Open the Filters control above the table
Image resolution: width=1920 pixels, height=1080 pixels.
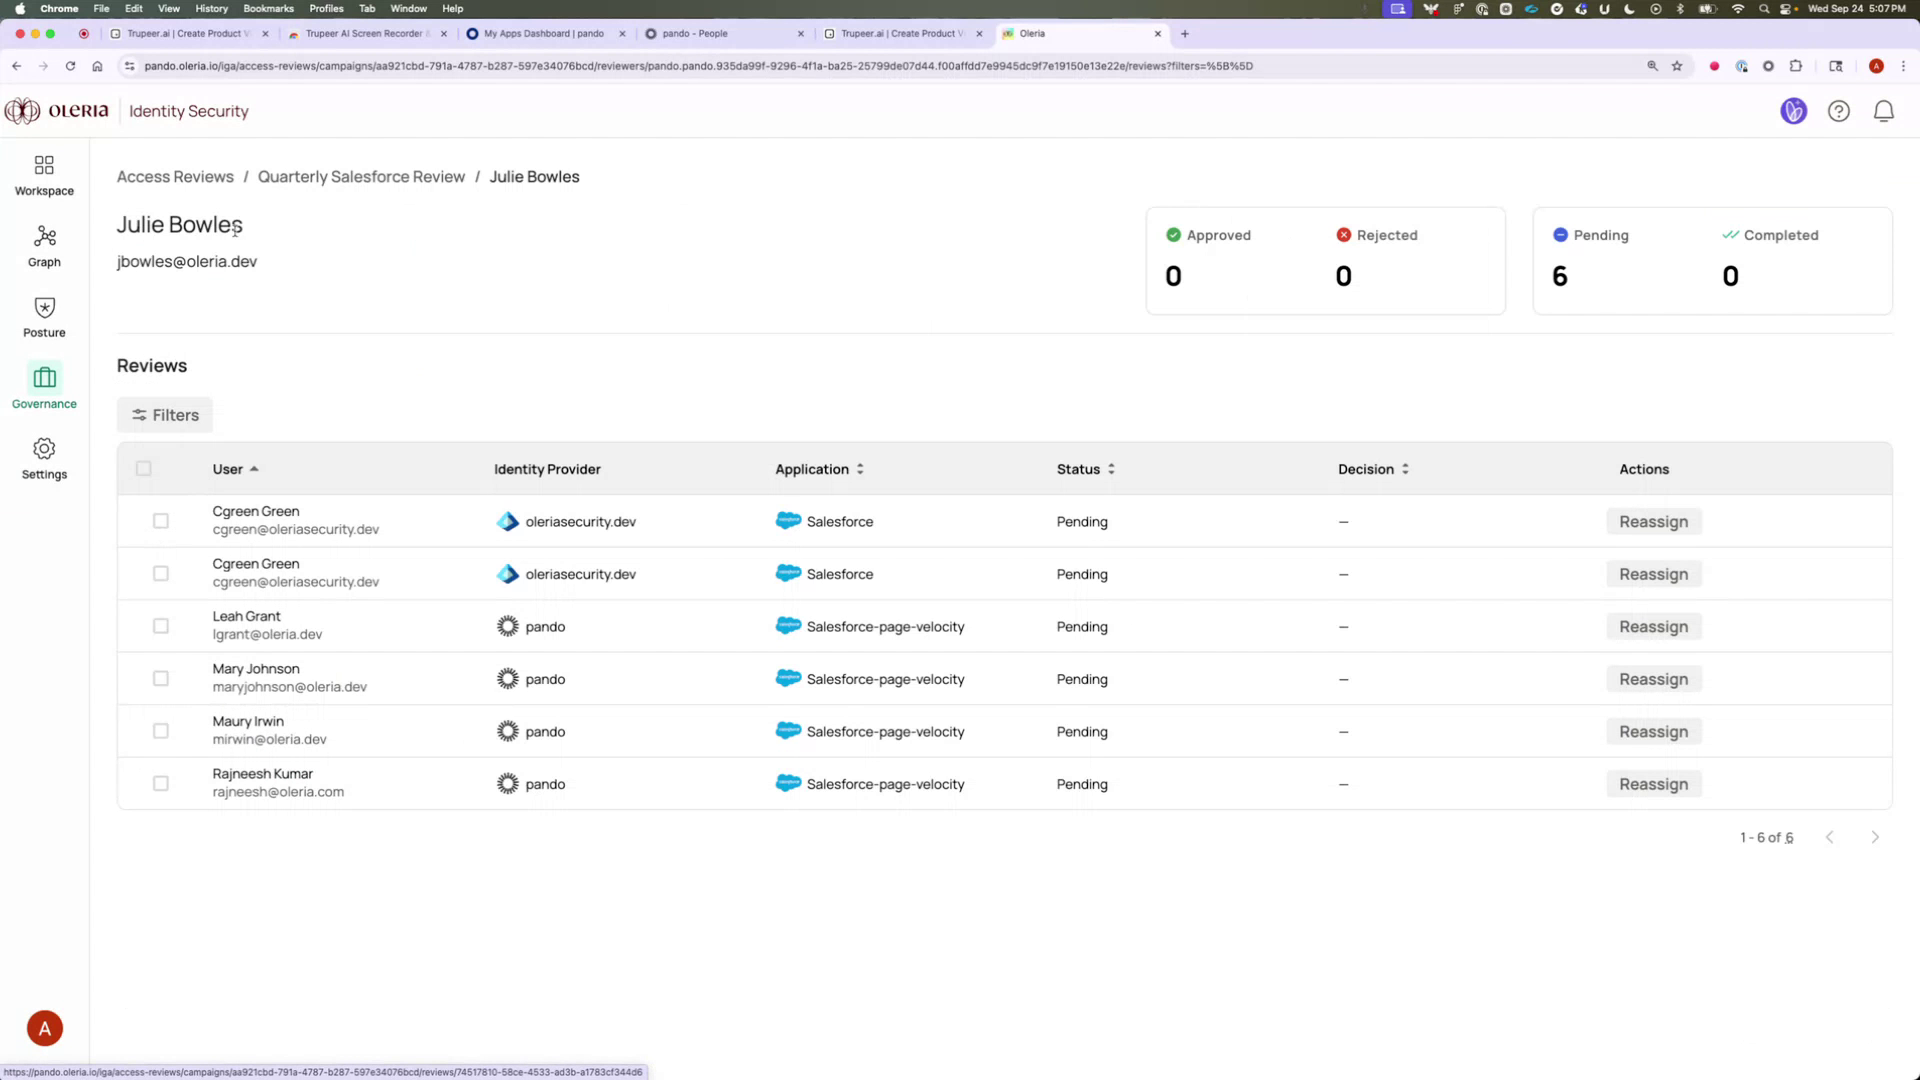[164, 414]
